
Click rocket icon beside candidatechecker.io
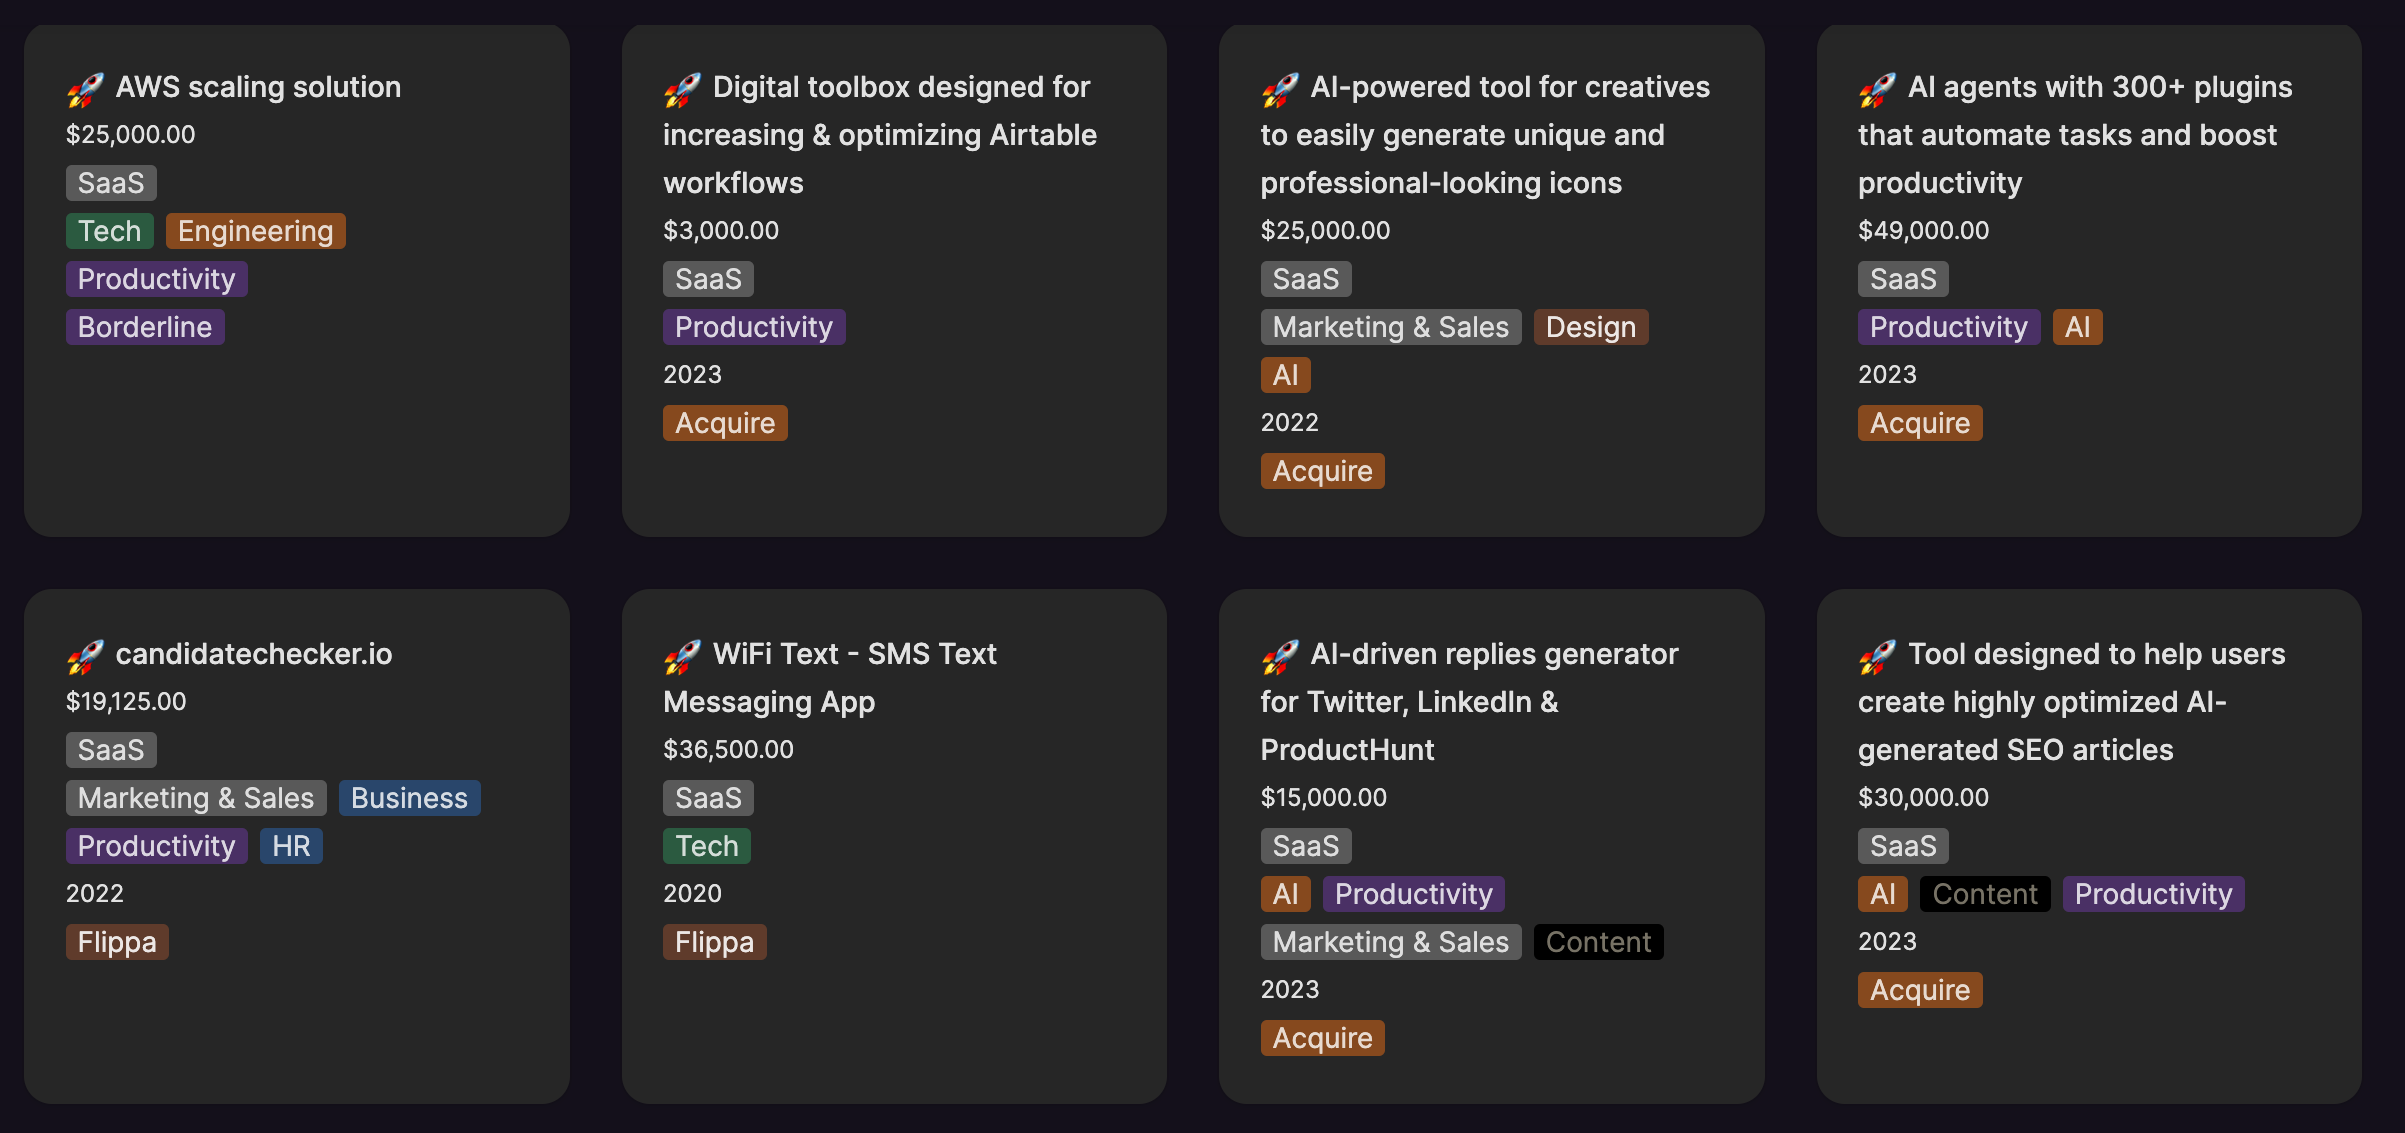[x=85, y=657]
